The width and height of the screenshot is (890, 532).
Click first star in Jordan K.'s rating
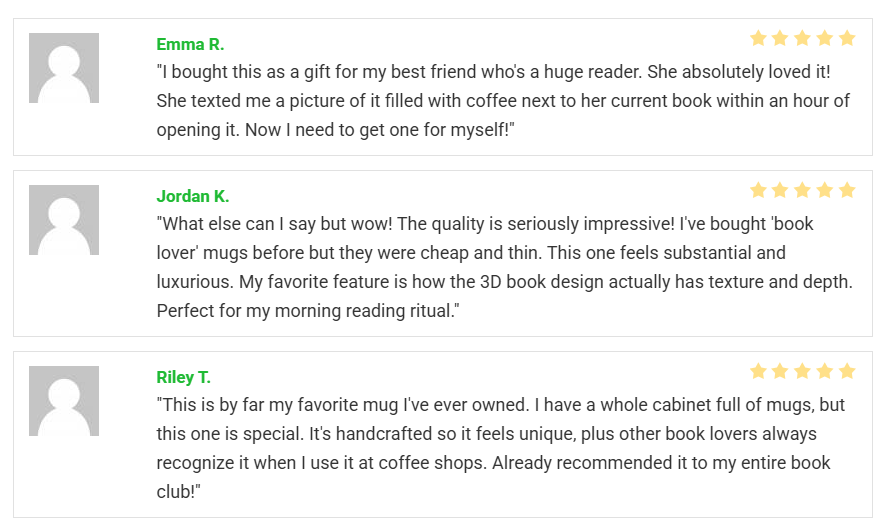pos(758,190)
